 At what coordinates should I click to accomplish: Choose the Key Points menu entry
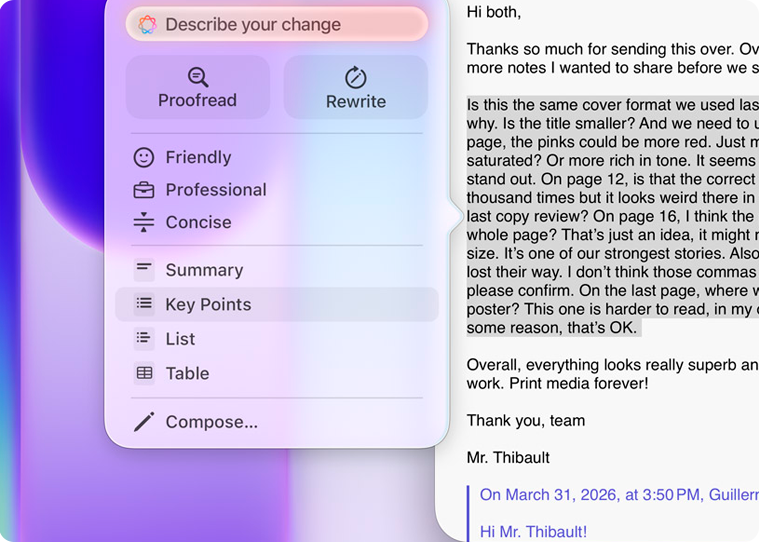point(277,304)
